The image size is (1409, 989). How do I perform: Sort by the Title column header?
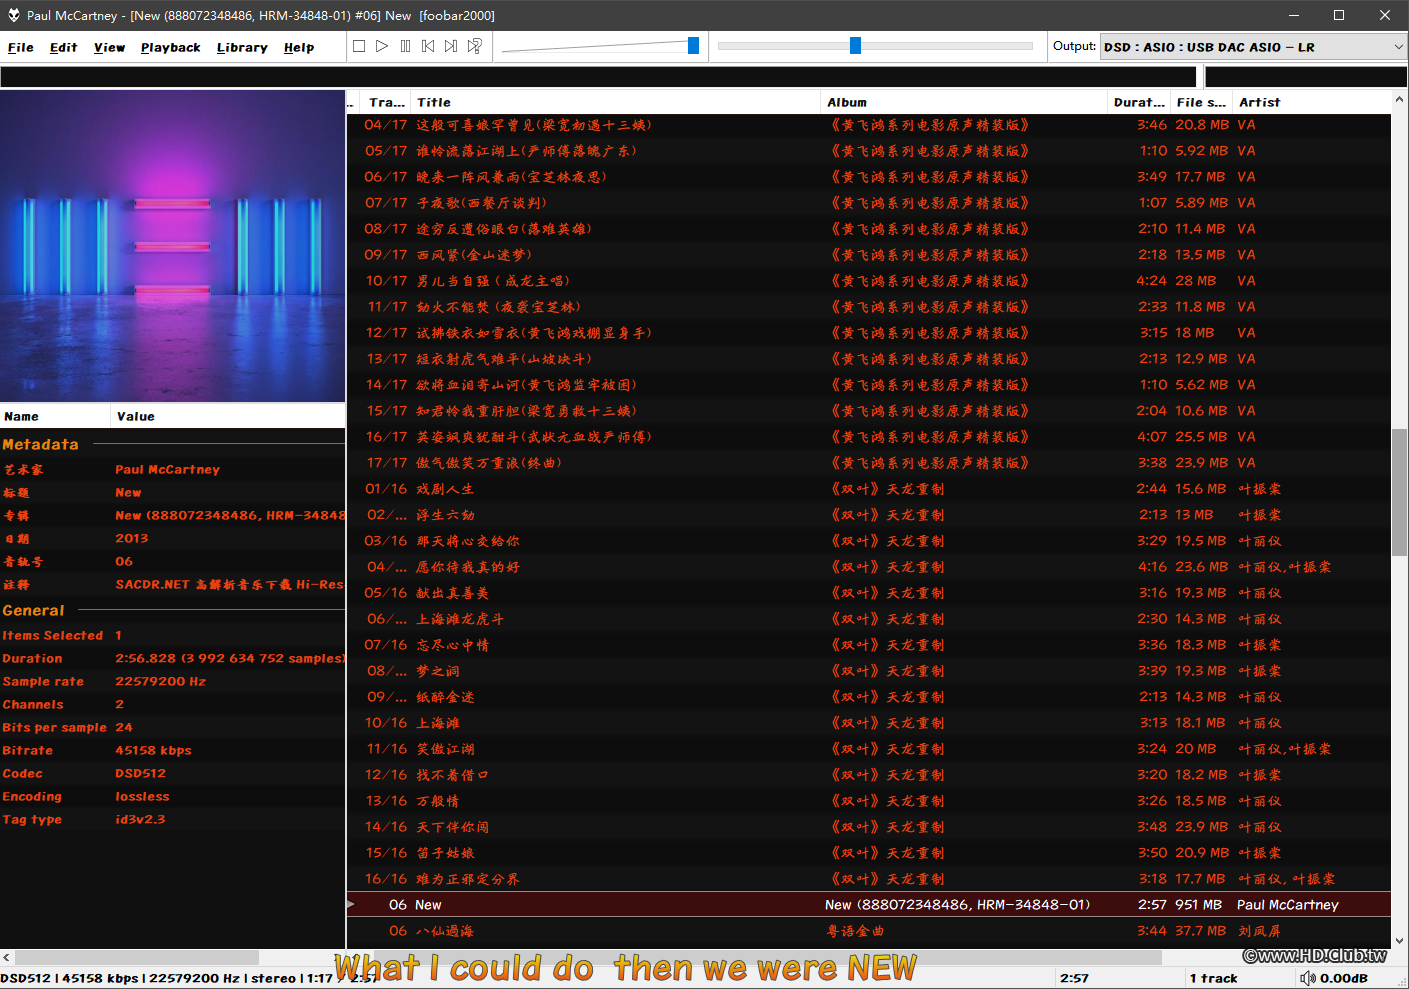click(x=617, y=102)
